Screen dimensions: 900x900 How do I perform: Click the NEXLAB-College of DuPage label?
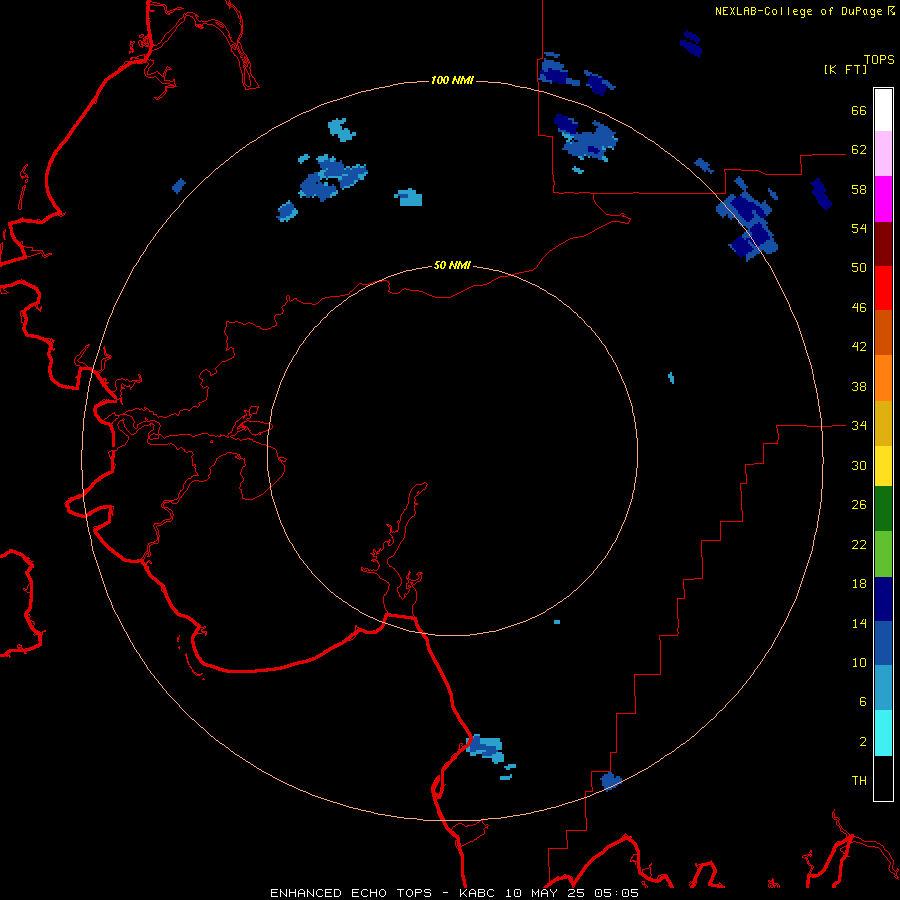pos(799,11)
